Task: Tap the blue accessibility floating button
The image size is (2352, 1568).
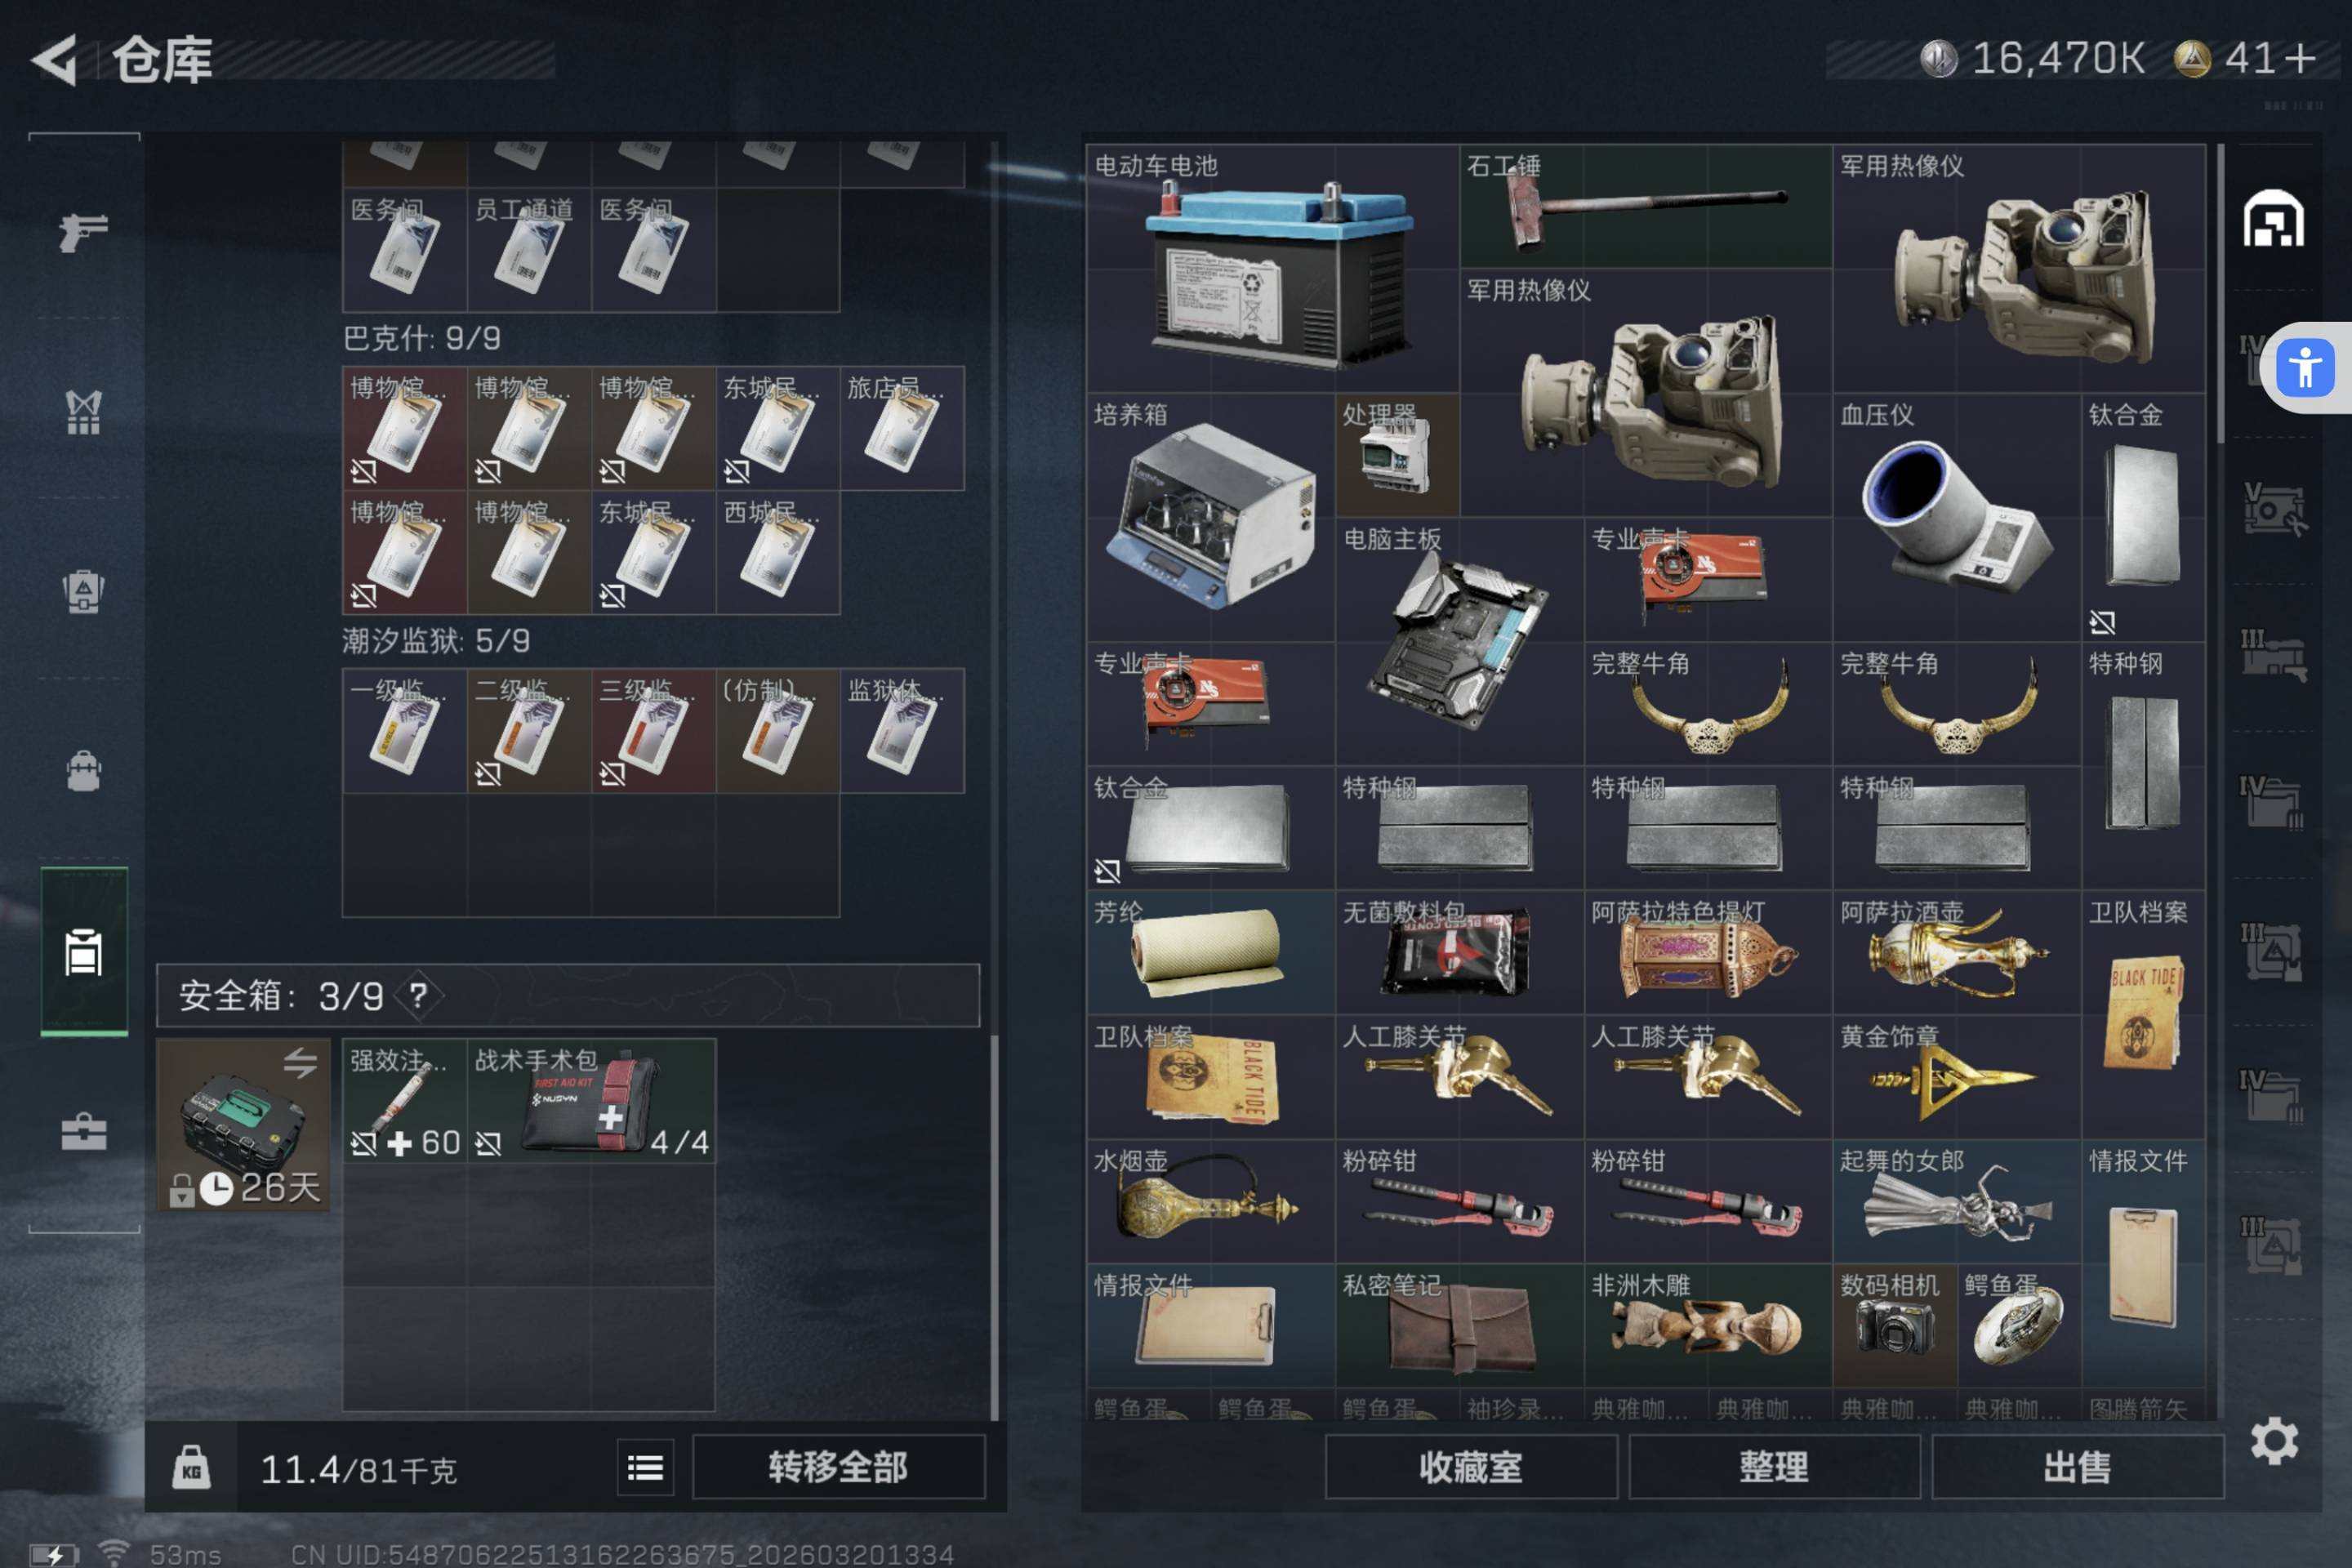Action: 2305,368
